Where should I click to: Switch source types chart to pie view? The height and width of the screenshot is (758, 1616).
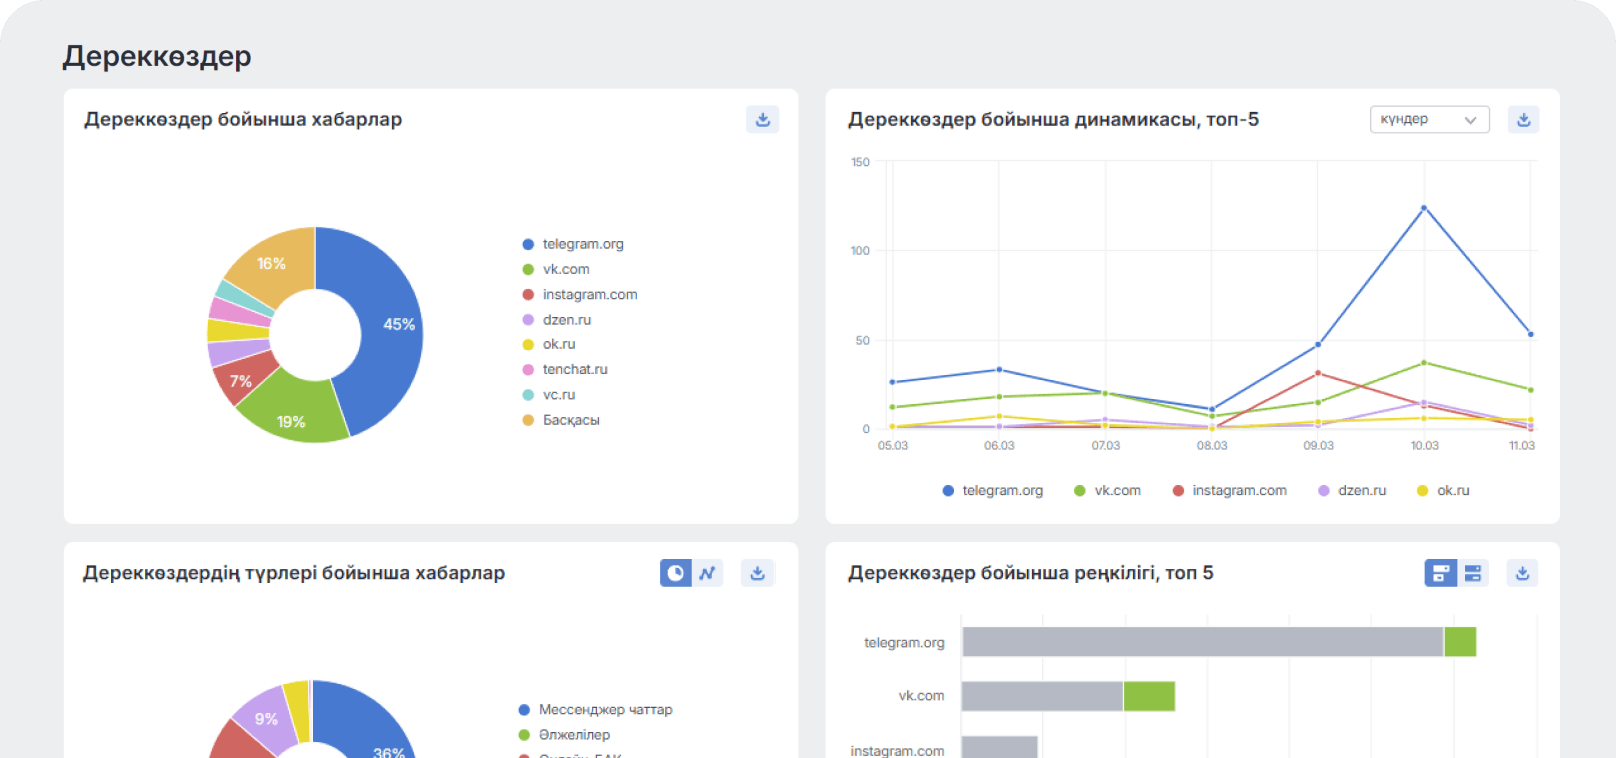[676, 573]
